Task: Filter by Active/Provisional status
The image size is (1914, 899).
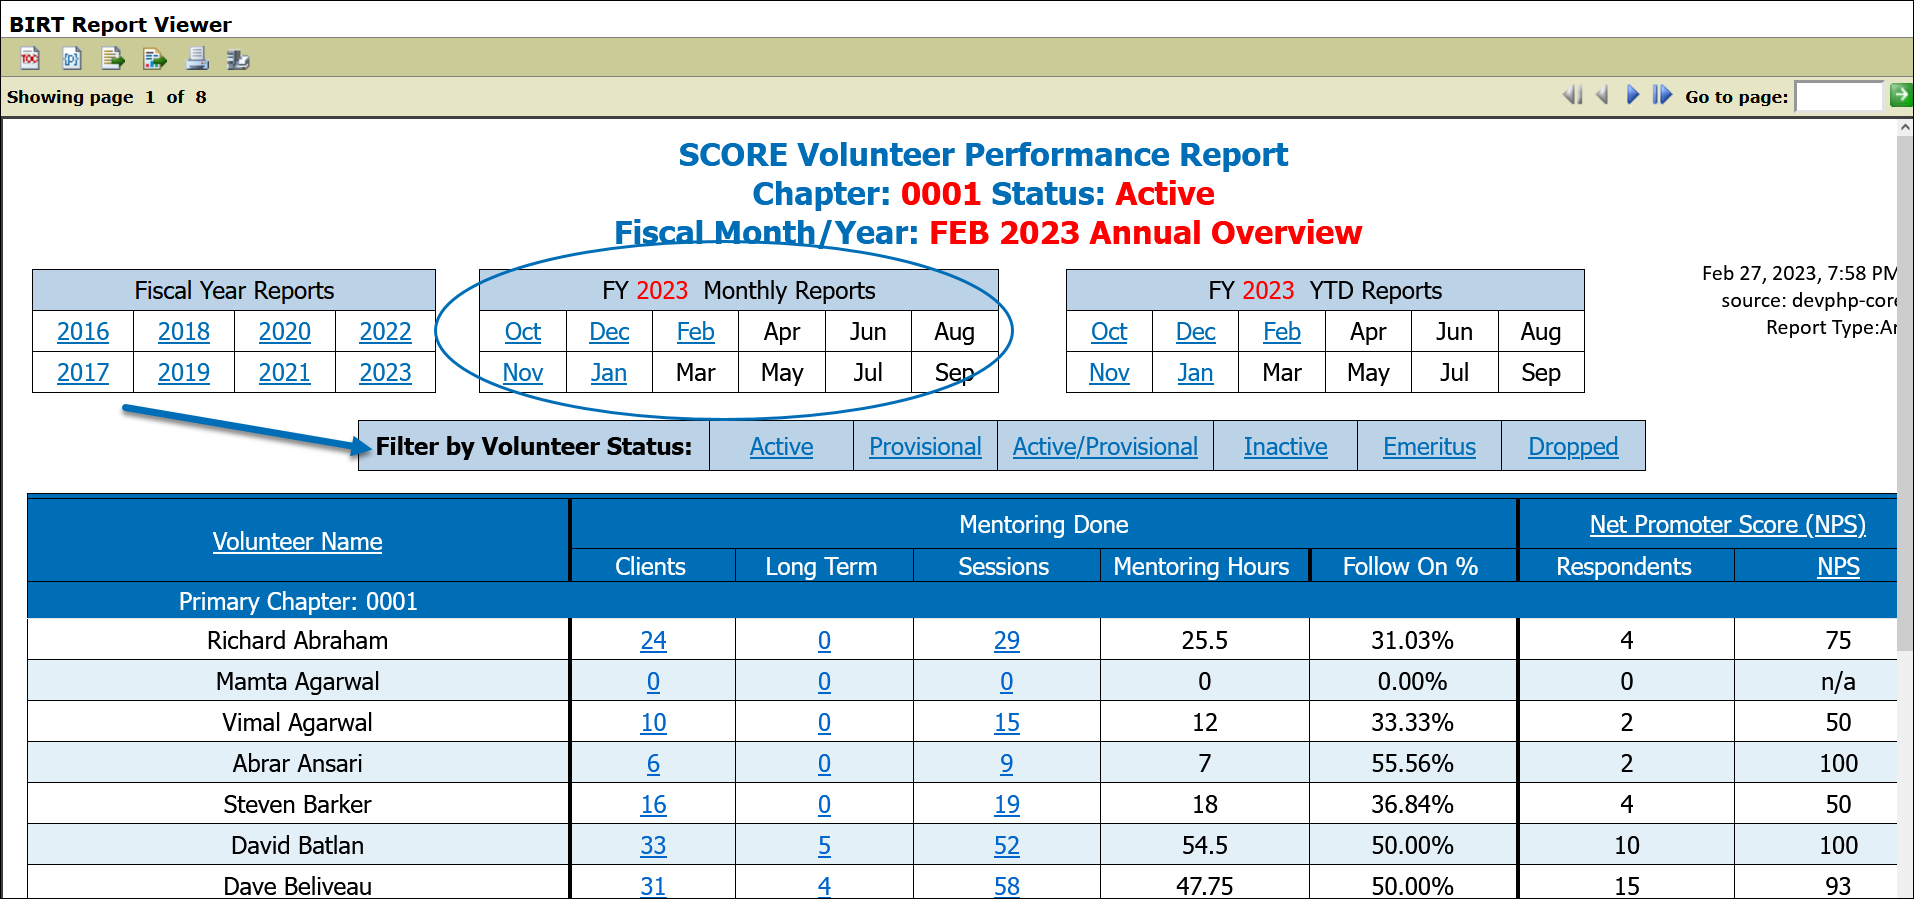Action: coord(1105,447)
